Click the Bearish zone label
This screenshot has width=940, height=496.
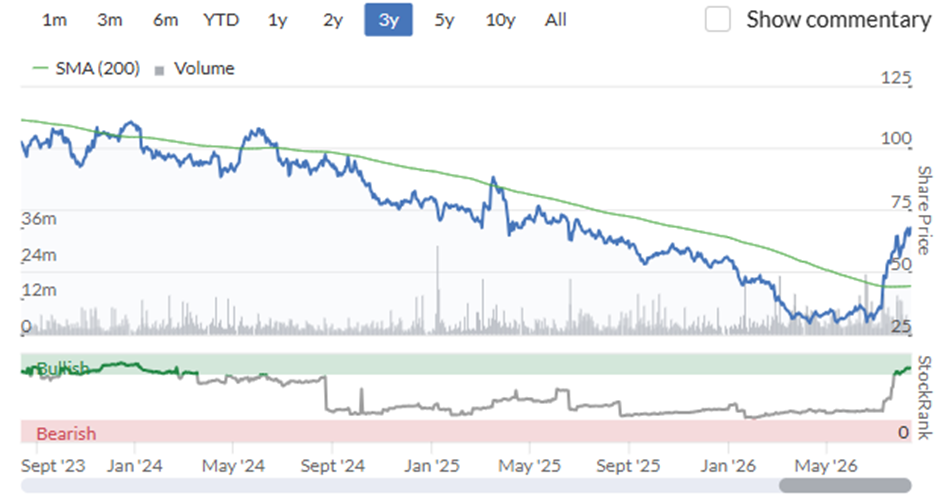click(66, 433)
